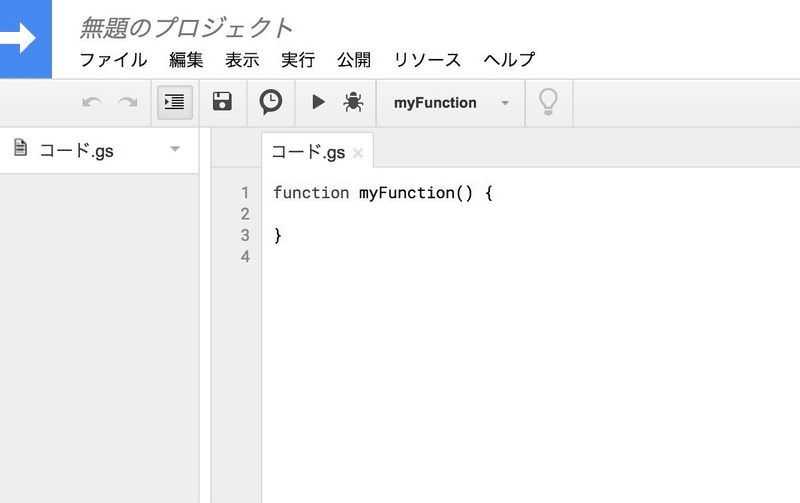The height and width of the screenshot is (503, 800).
Task: Open the 公開 menu
Action: pyautogui.click(x=354, y=60)
